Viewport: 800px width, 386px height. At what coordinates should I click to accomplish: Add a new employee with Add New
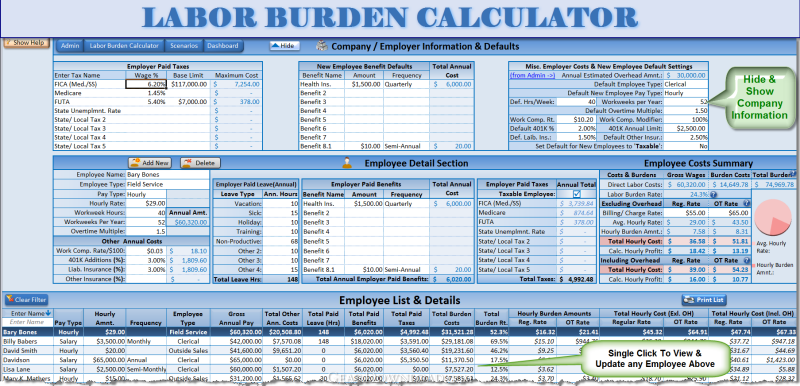(150, 163)
